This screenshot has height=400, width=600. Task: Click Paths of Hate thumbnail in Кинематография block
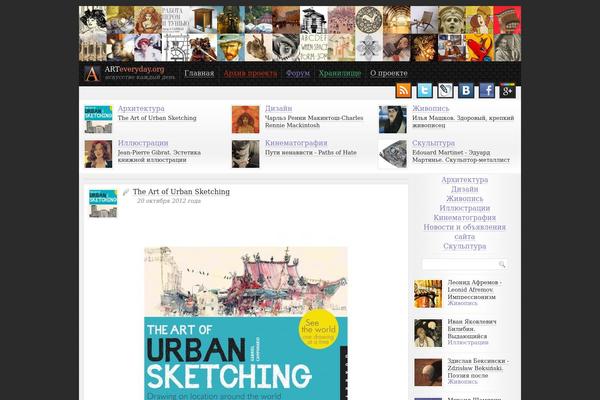click(x=245, y=154)
